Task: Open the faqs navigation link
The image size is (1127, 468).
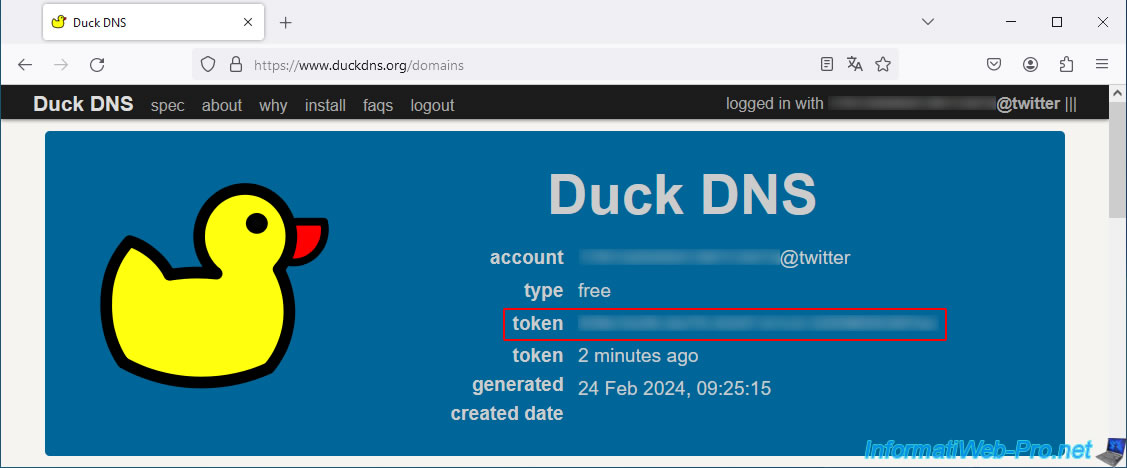Action: (x=378, y=105)
